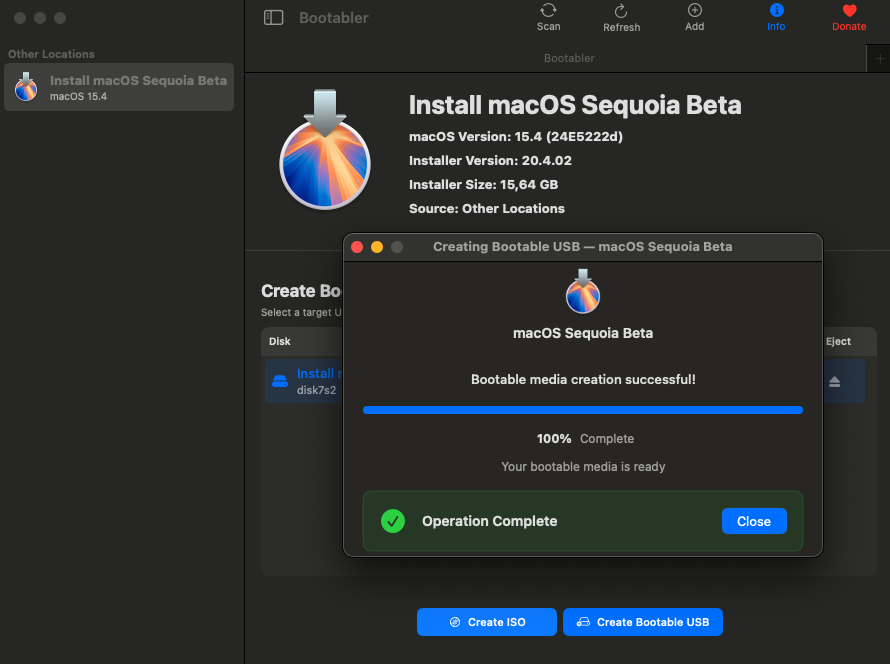The image size is (890, 664).
Task: Click the Create ISO button
Action: point(486,622)
